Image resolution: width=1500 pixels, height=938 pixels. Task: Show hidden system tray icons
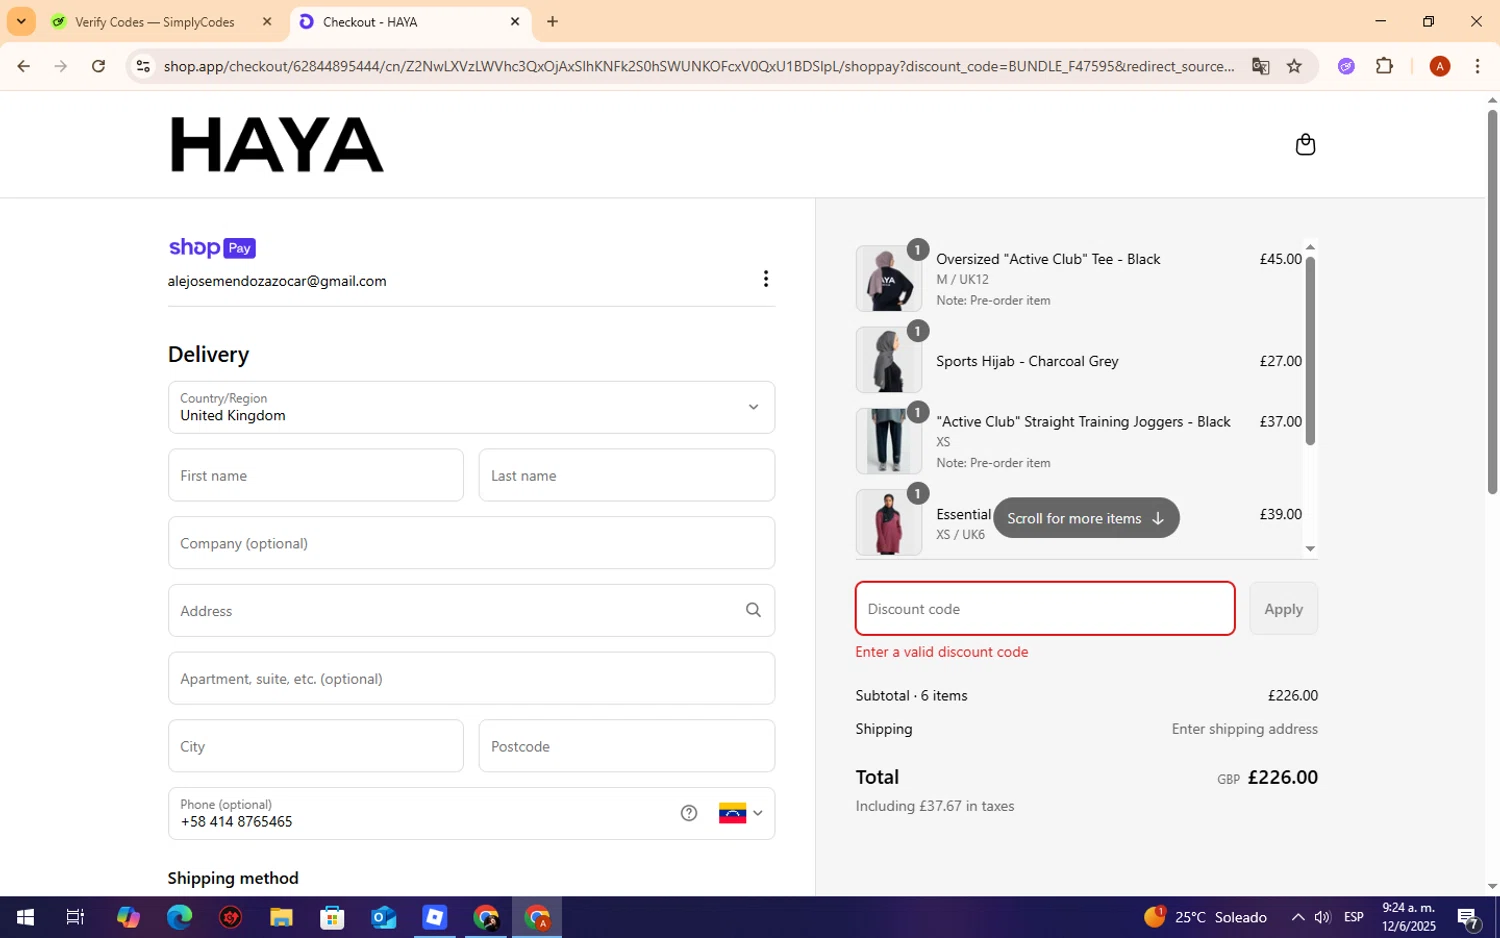pos(1297,917)
